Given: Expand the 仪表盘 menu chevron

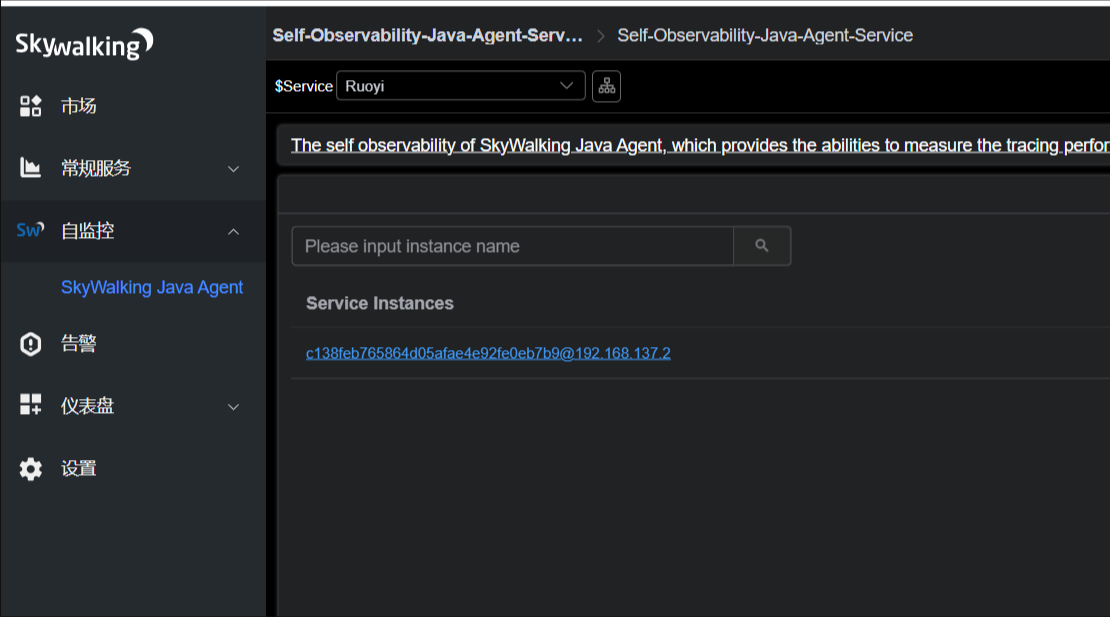Looking at the screenshot, I should point(234,407).
